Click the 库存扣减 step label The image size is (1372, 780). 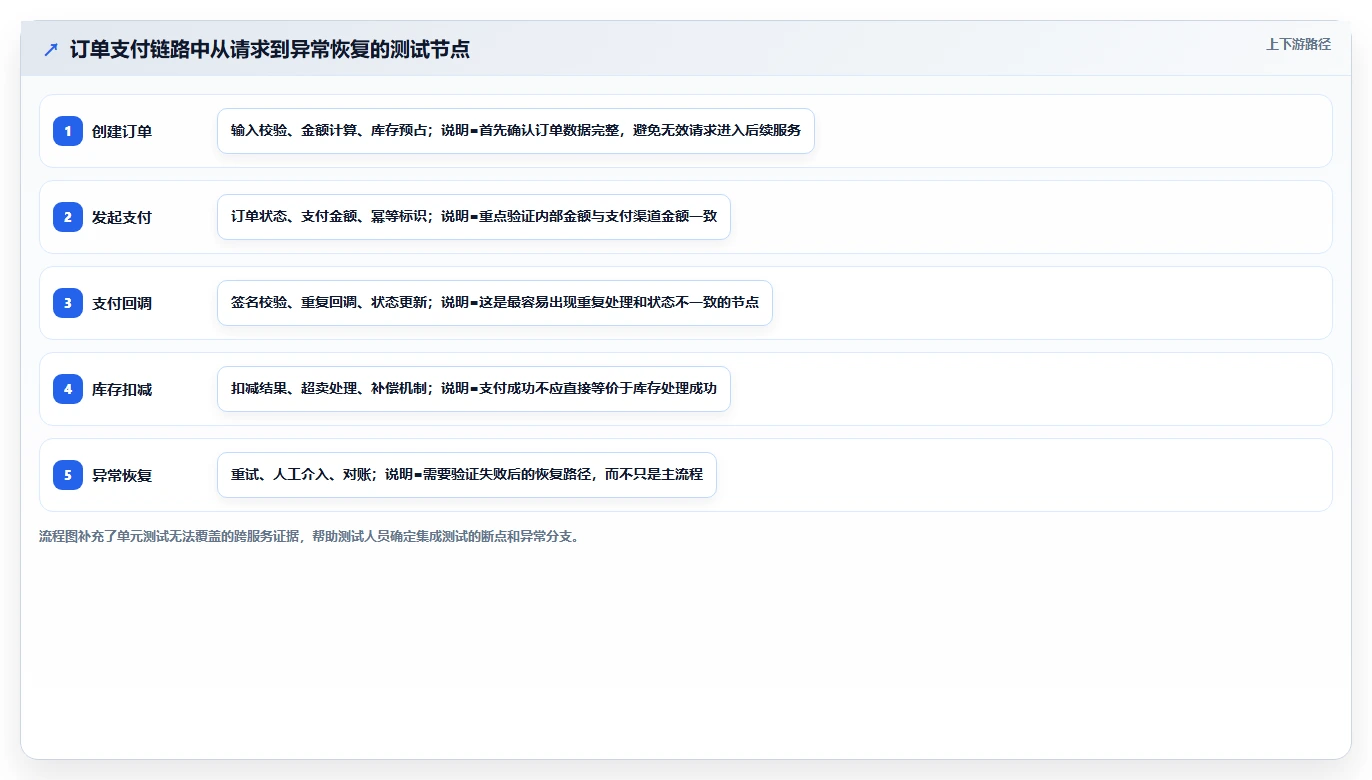[122, 389]
